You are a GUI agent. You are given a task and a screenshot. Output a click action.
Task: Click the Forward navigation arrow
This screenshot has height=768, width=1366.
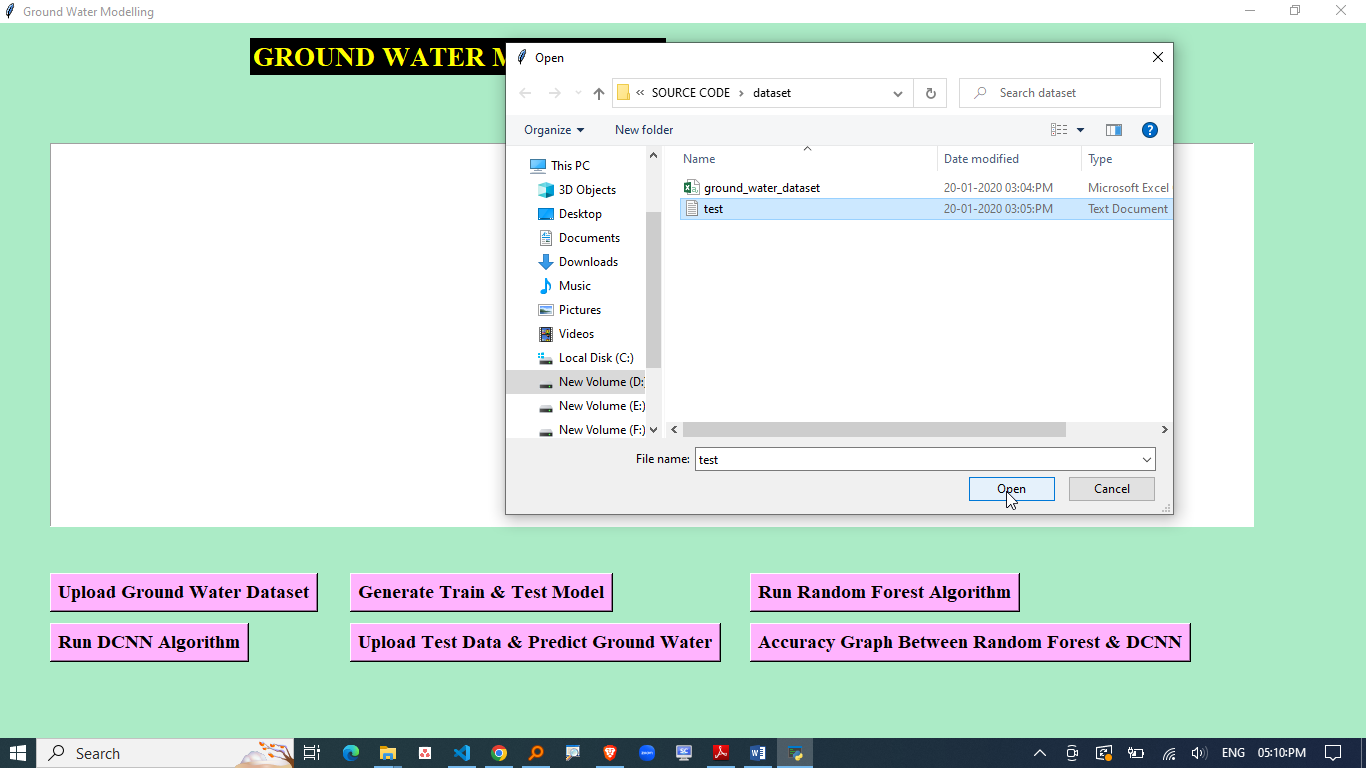555,93
